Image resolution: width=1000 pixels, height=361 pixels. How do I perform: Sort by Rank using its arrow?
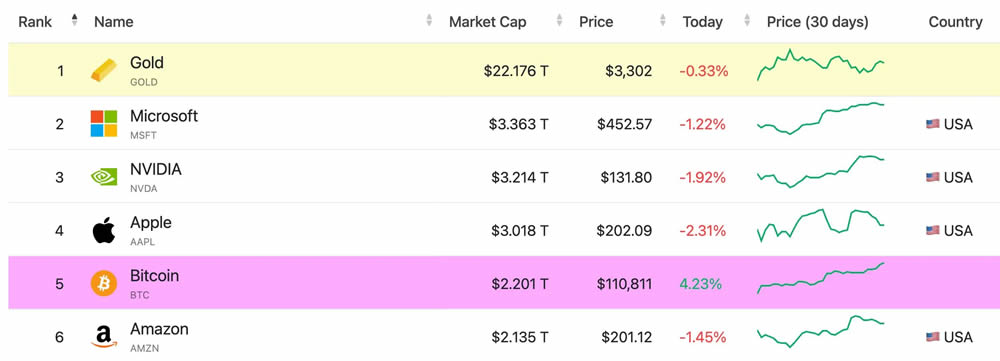pyautogui.click(x=75, y=20)
